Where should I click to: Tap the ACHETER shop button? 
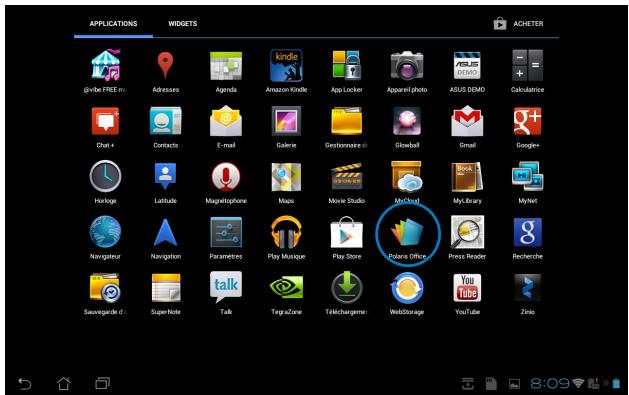click(518, 24)
